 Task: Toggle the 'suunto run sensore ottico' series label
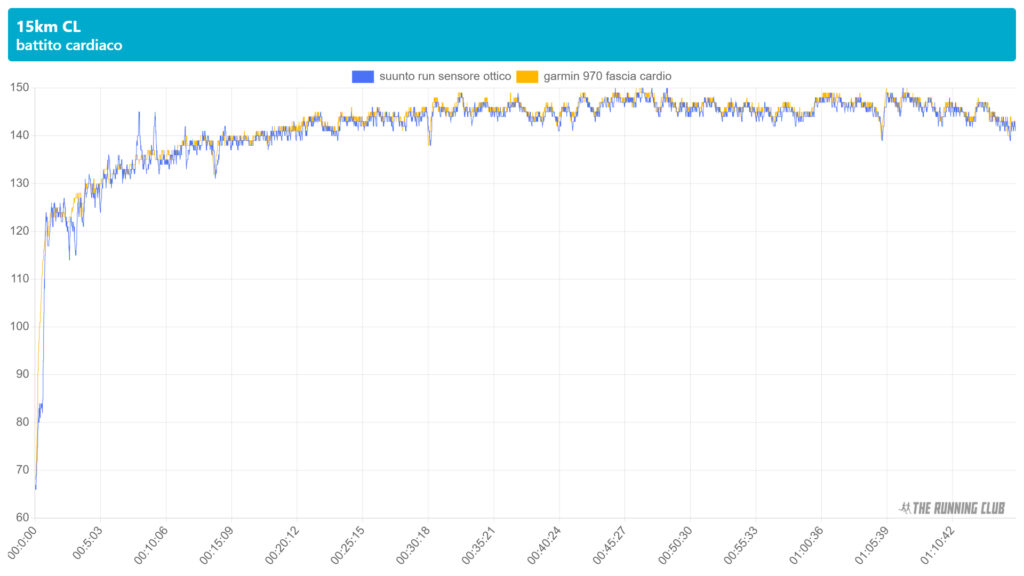click(x=445, y=76)
